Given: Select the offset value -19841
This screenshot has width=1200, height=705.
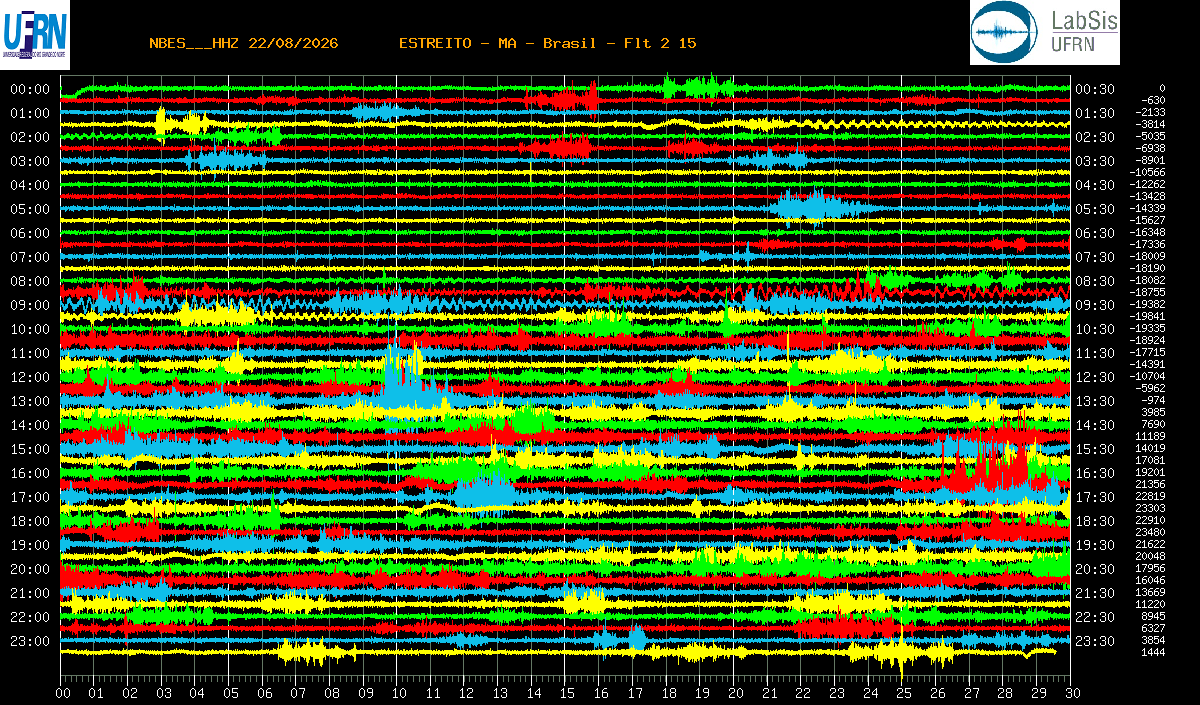Looking at the screenshot, I should point(1147,316).
